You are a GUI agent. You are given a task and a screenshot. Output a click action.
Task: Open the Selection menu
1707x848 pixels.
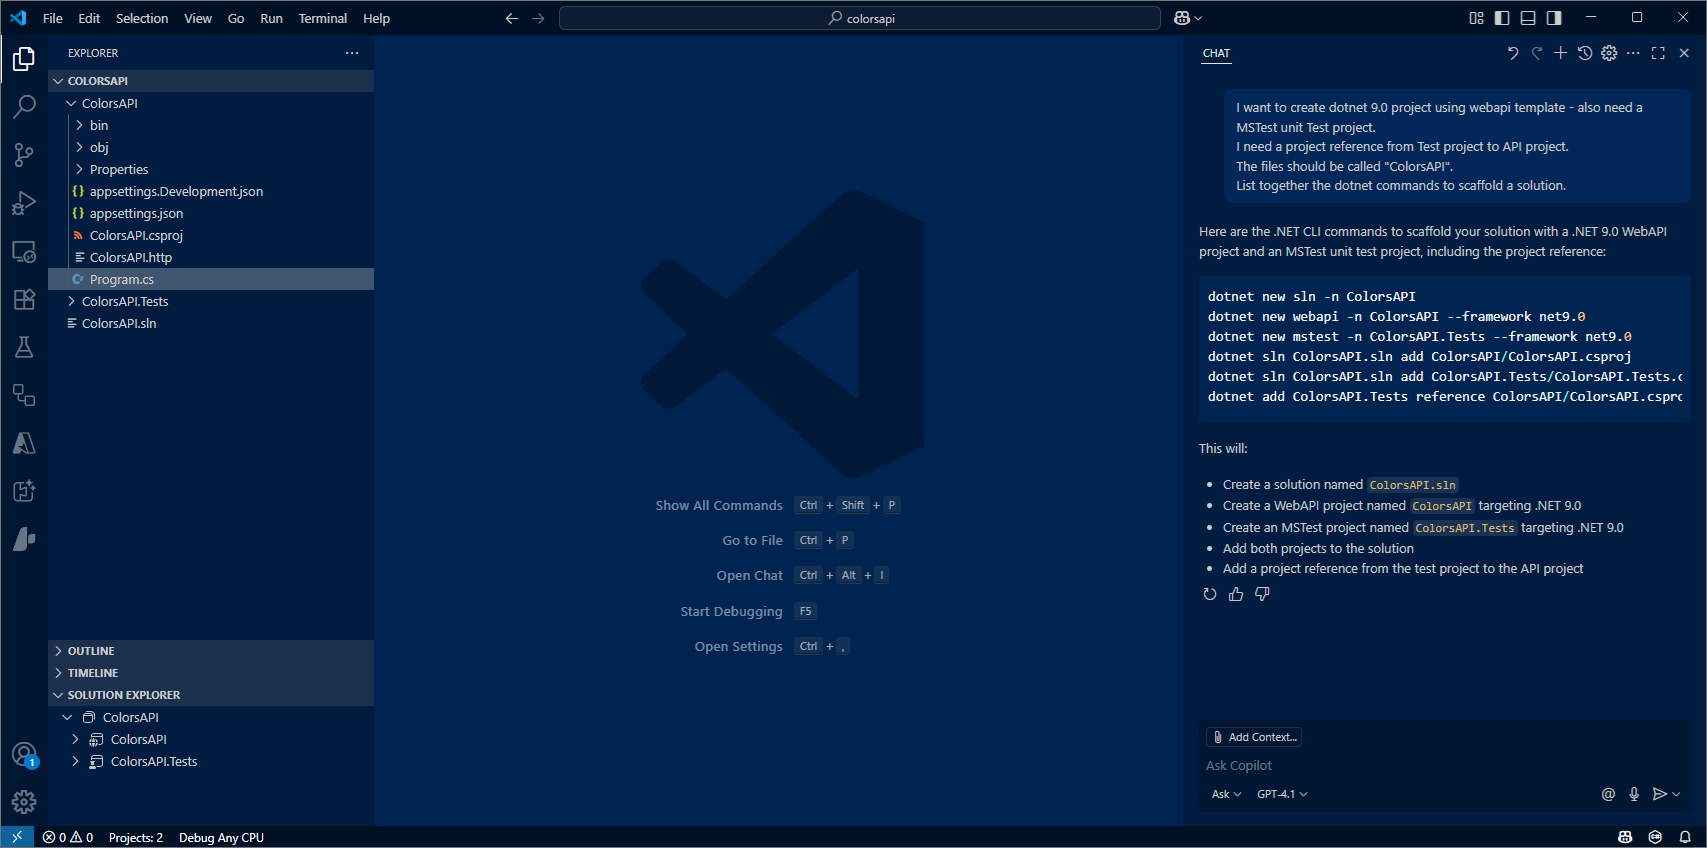click(x=142, y=18)
